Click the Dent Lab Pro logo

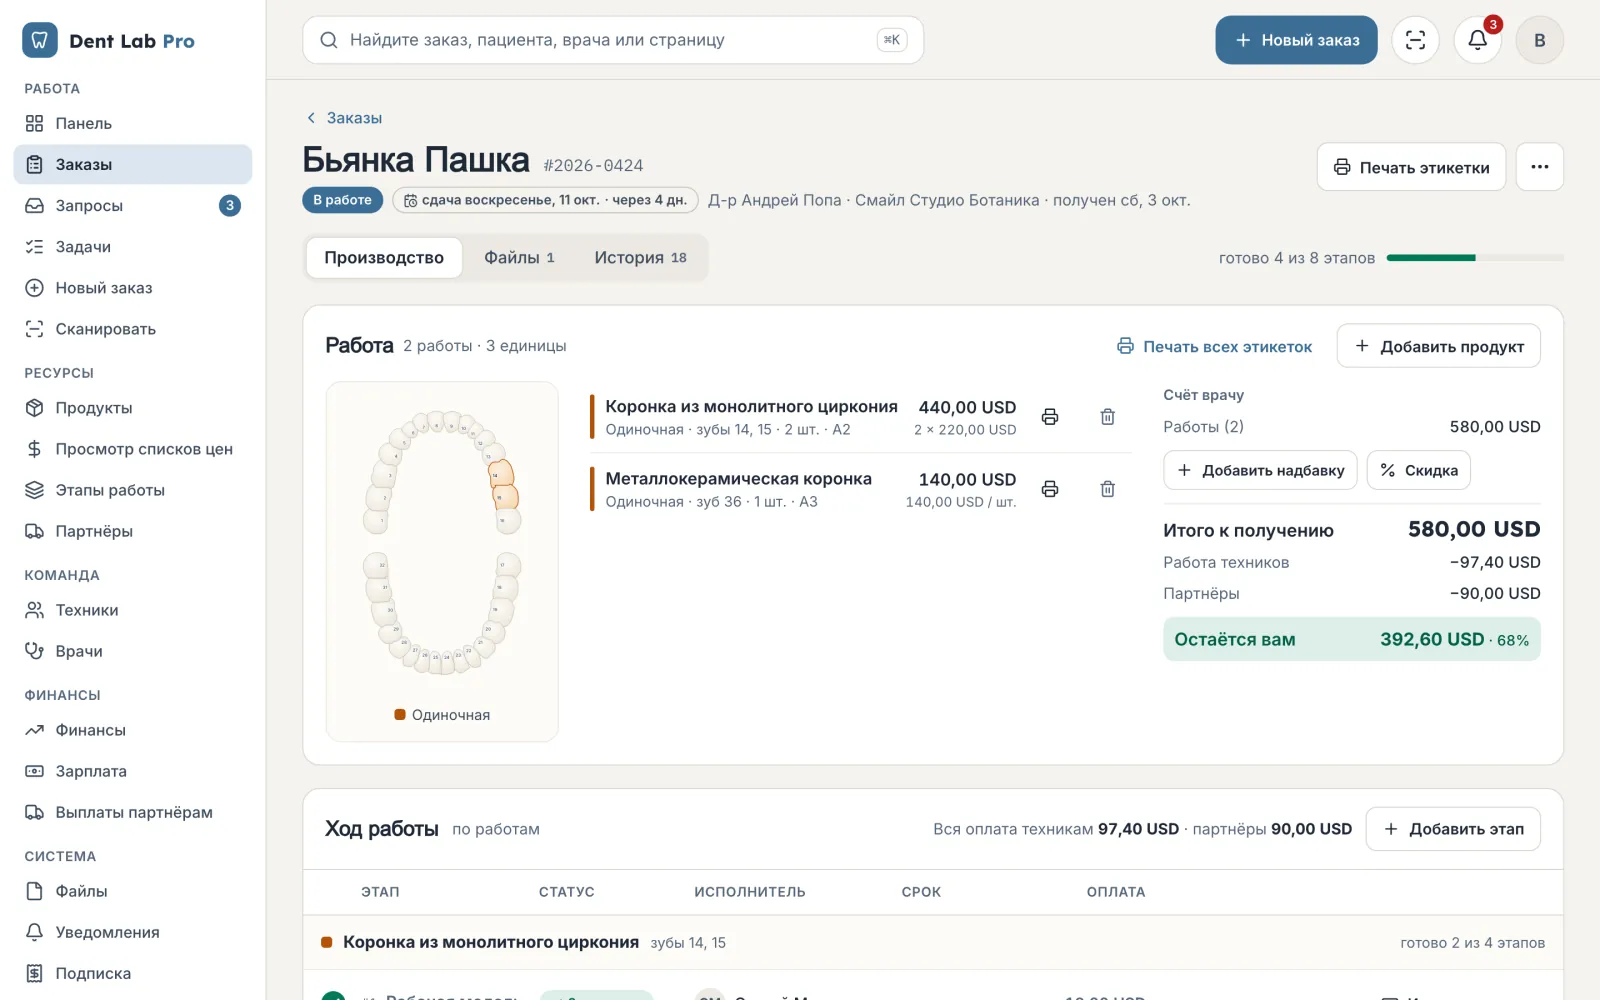coord(108,40)
